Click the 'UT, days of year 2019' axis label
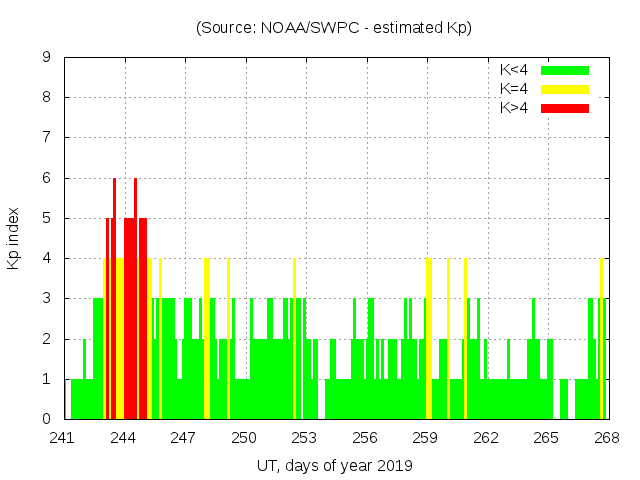Viewport: 640px width, 480px height. [334, 465]
